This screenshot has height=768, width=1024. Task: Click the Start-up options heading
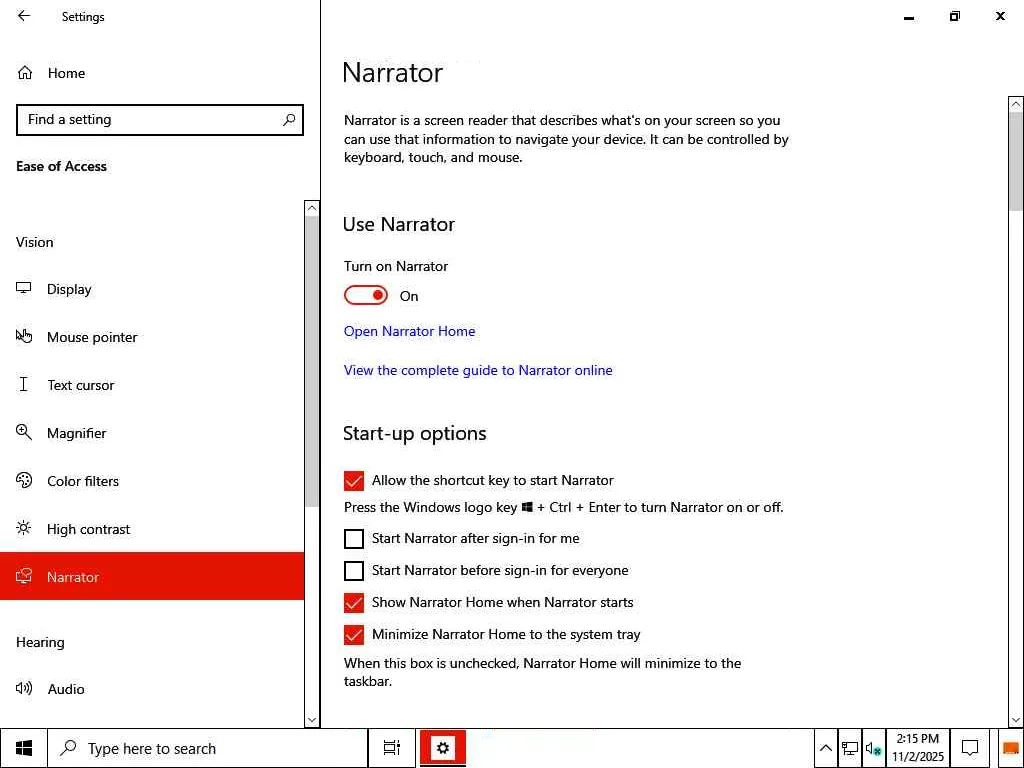point(415,434)
